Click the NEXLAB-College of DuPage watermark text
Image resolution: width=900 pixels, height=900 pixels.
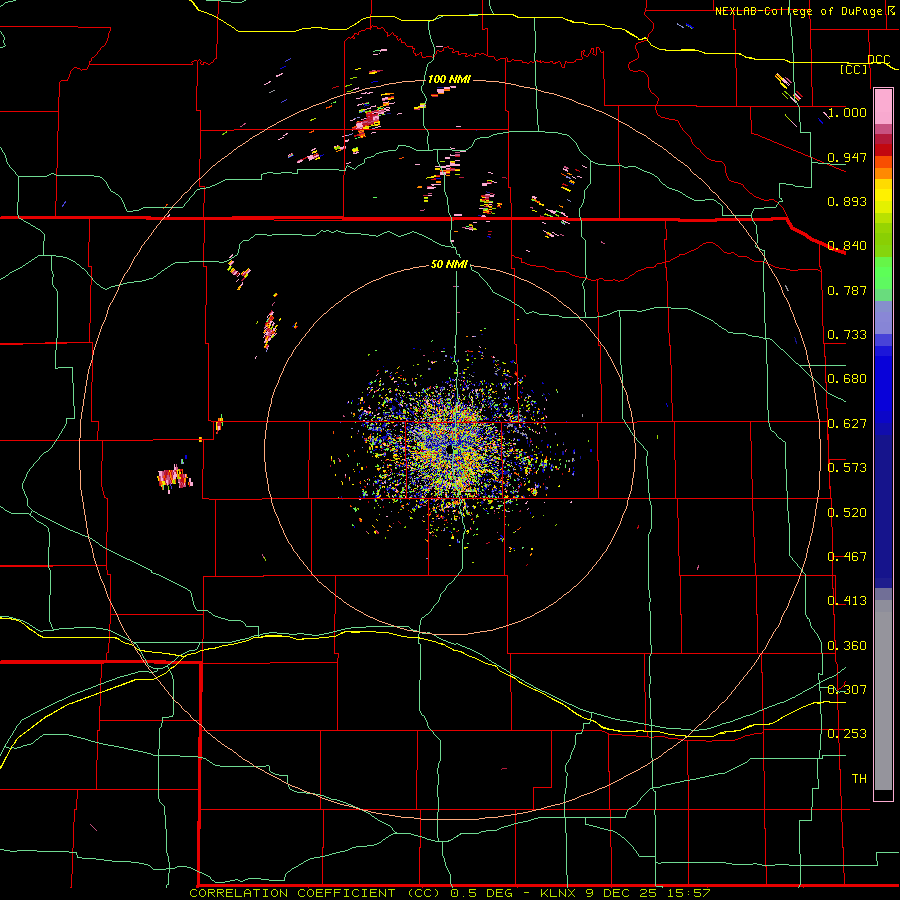(799, 11)
